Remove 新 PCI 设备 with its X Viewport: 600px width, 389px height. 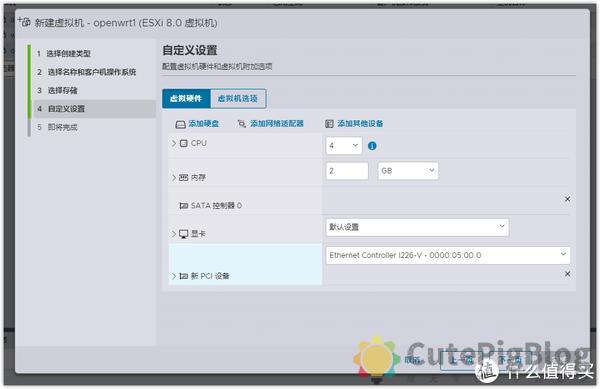tap(567, 274)
